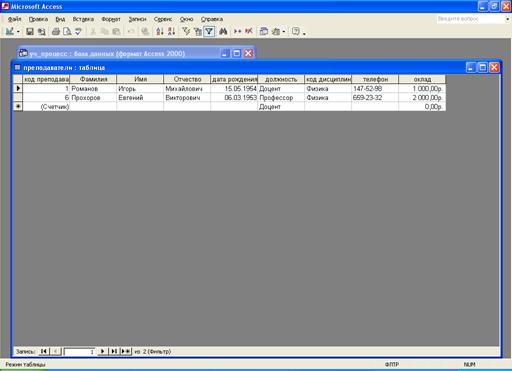Click the Find binoculars icon
This screenshot has width=512, height=371.
[223, 32]
